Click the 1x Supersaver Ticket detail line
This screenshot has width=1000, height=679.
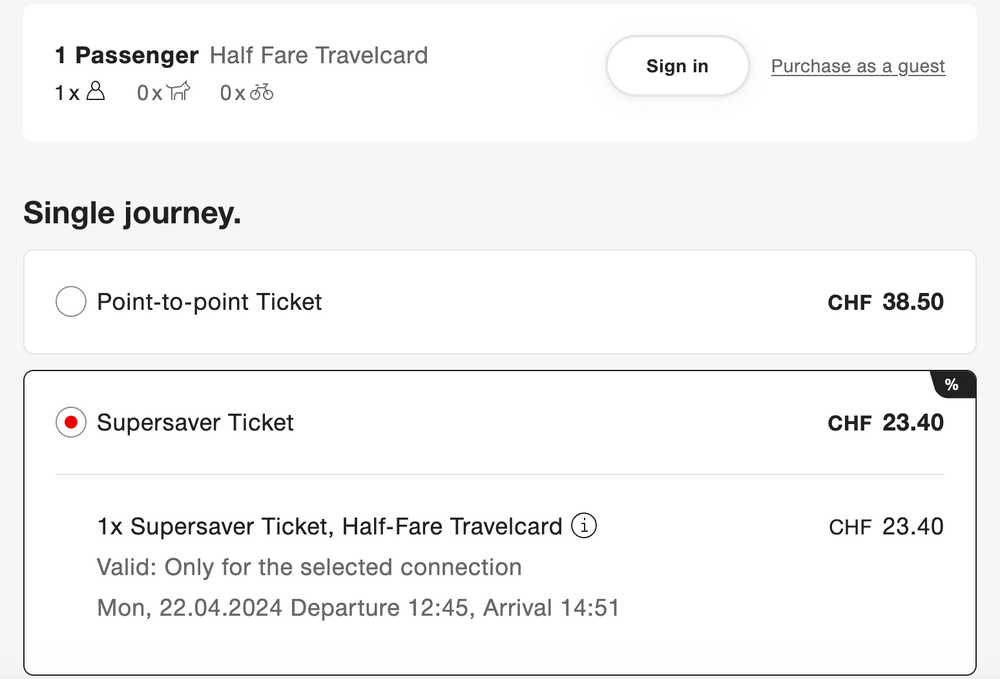point(330,527)
